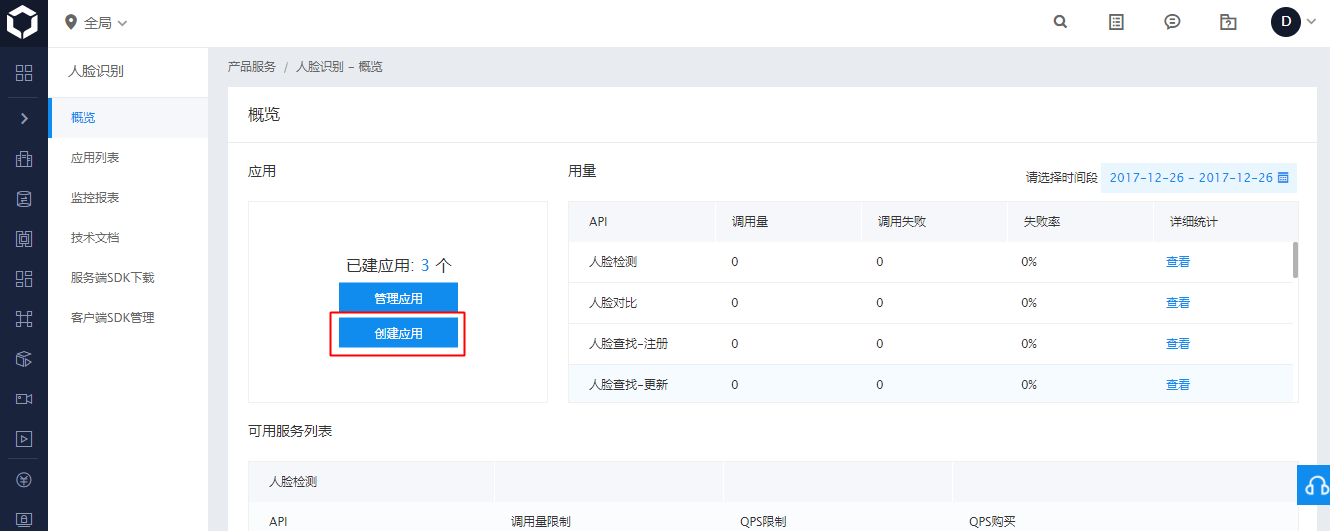Screen dimensions: 1330x531
Task: Click the cube logo at top-left
Action: click(22, 22)
